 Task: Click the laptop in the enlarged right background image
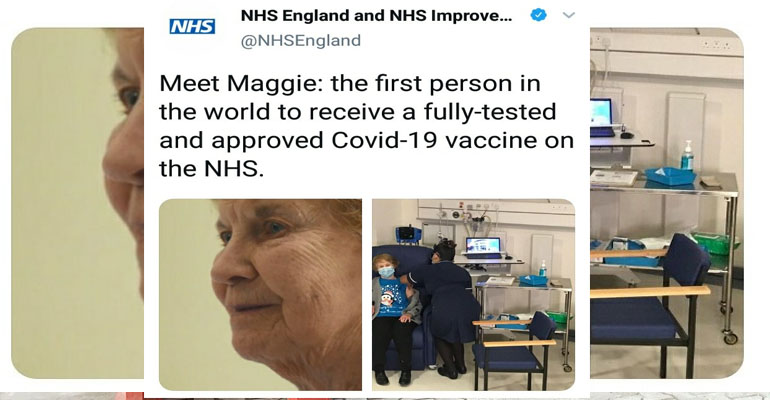(x=602, y=118)
